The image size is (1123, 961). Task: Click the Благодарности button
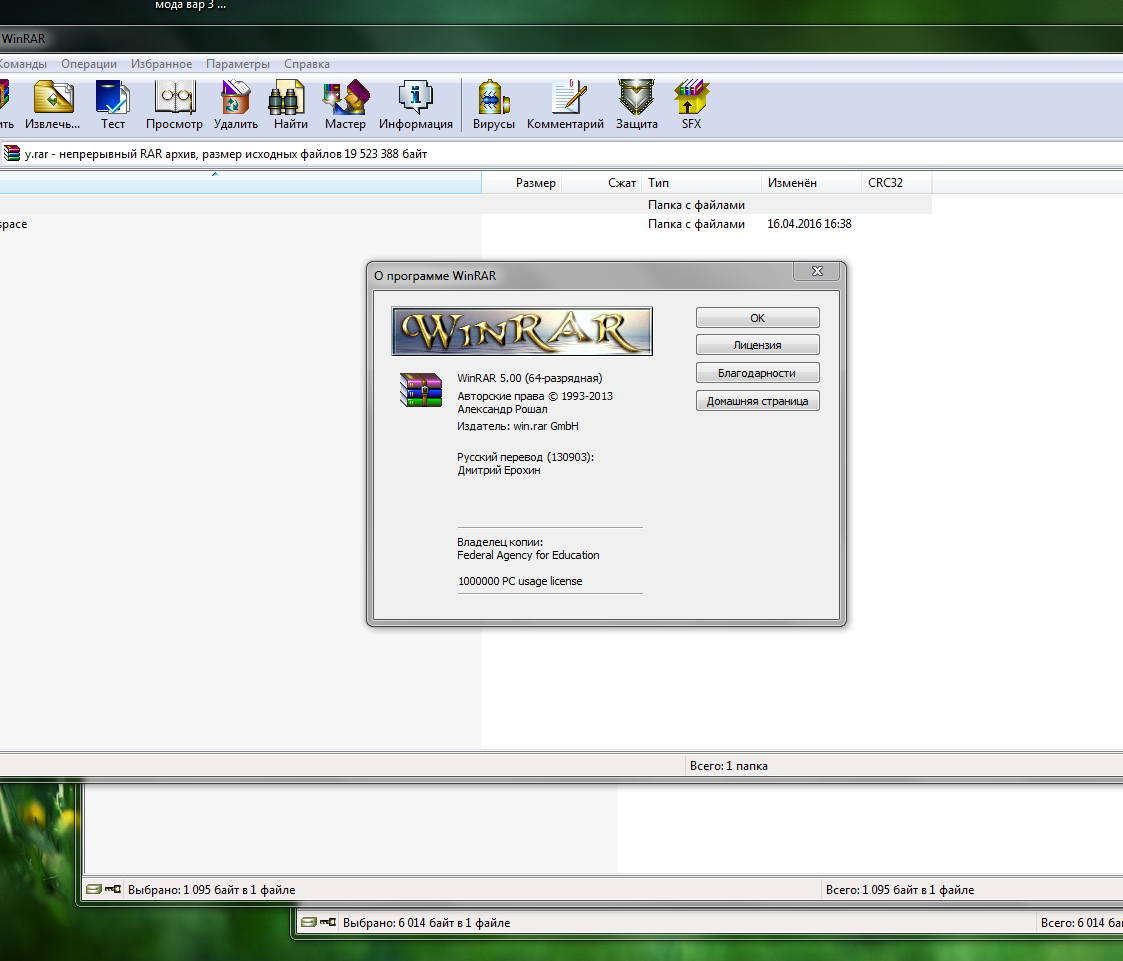click(x=757, y=373)
